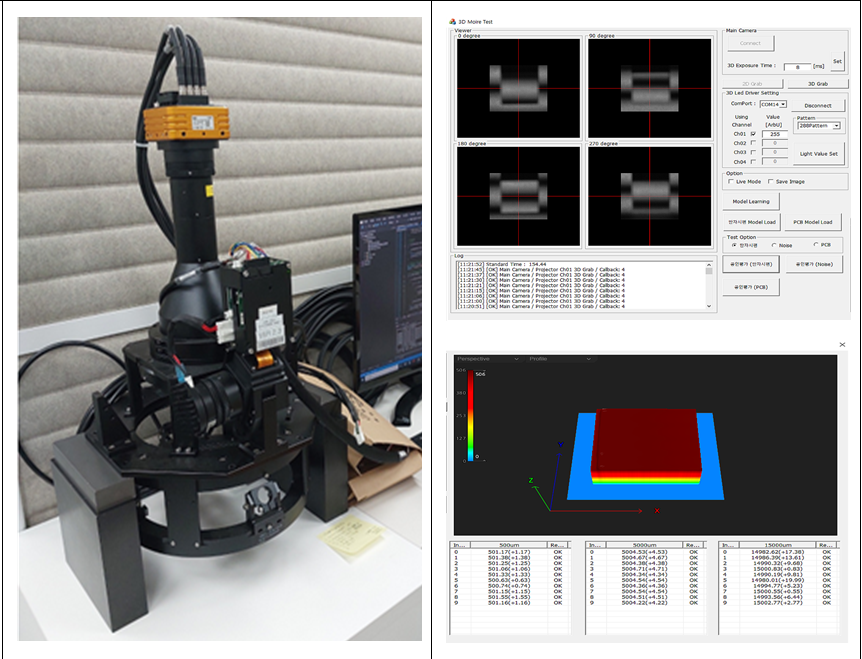Select the PCB test option
Image resolution: width=862 pixels, height=659 pixels.
point(815,244)
